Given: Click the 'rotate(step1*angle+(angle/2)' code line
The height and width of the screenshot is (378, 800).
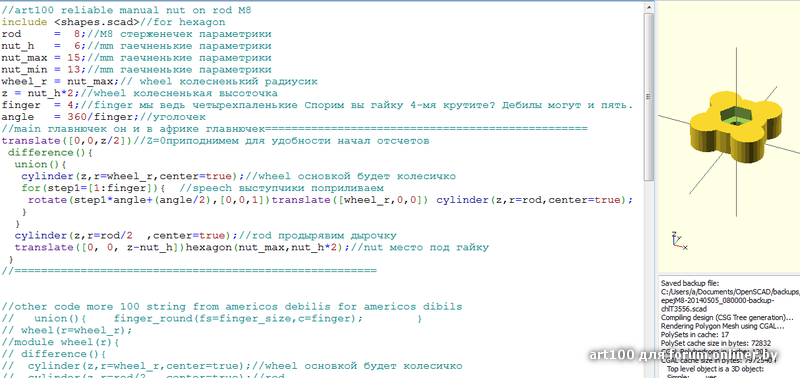Looking at the screenshot, I should pyautogui.click(x=330, y=200).
